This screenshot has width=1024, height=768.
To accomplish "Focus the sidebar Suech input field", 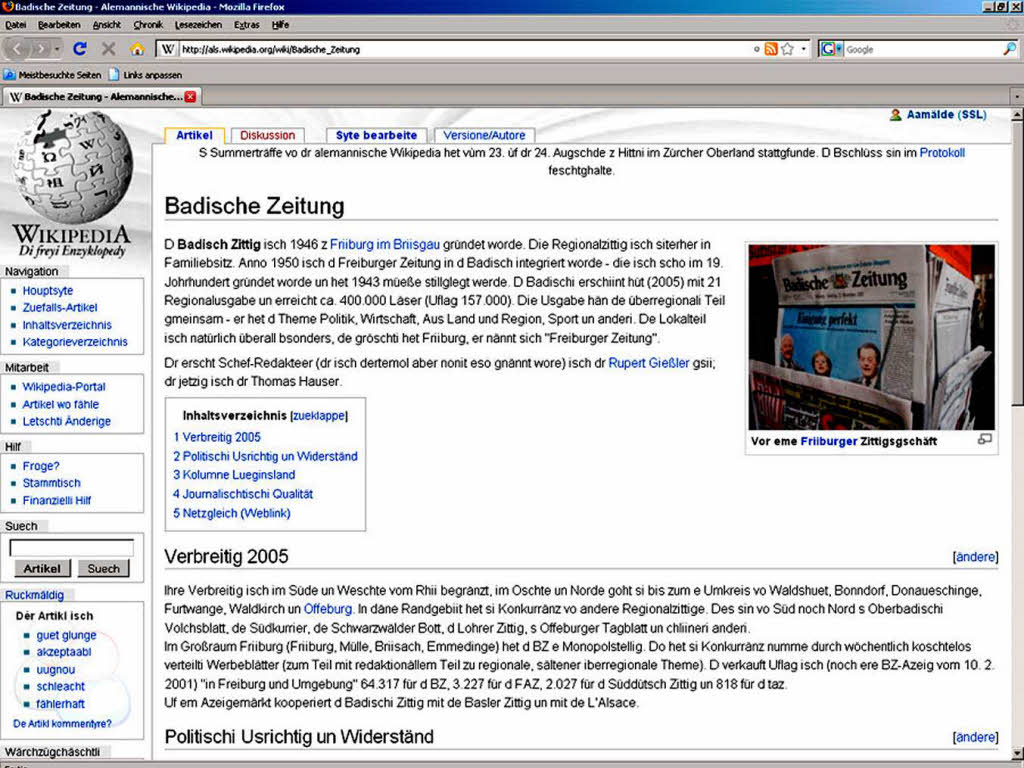I will [x=72, y=548].
